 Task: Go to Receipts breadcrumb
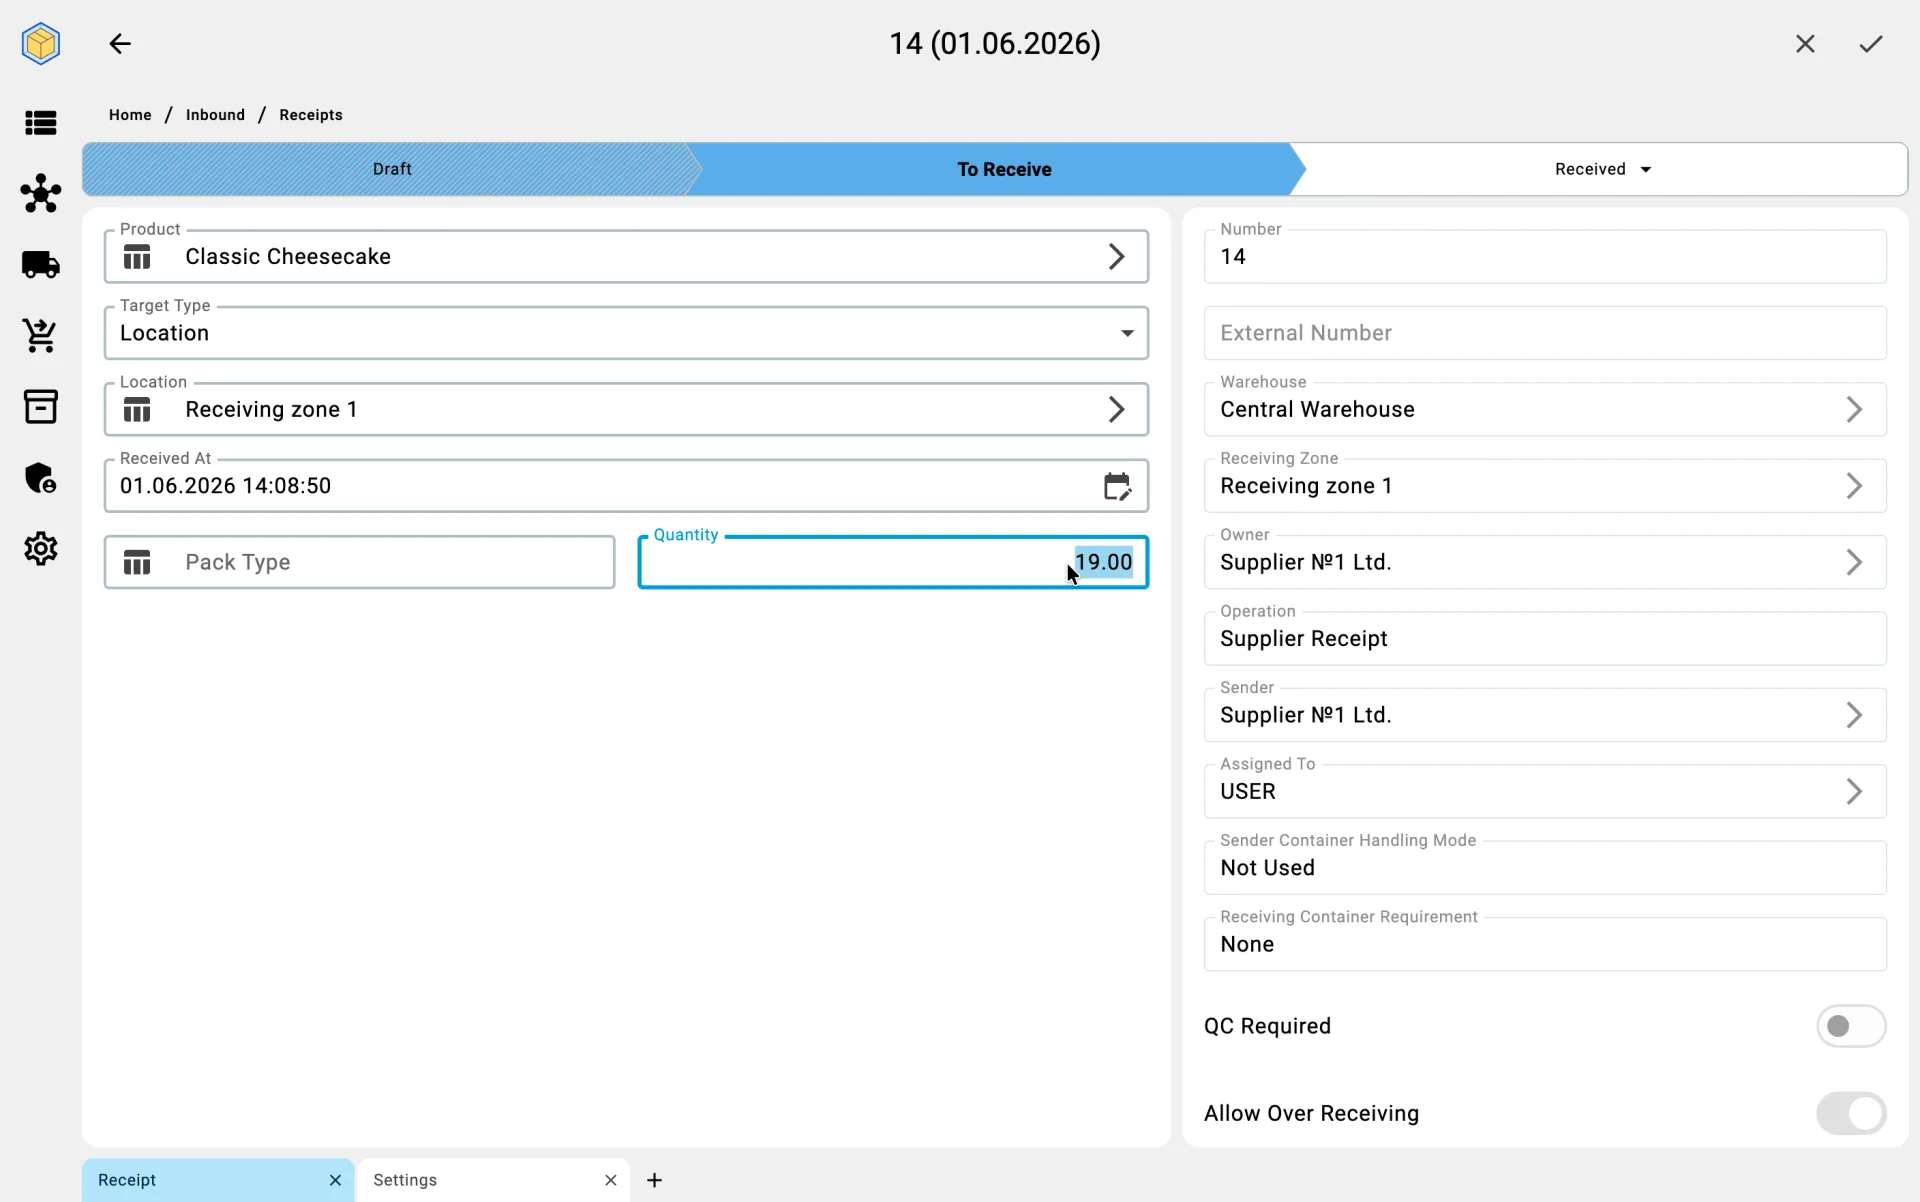tap(311, 115)
